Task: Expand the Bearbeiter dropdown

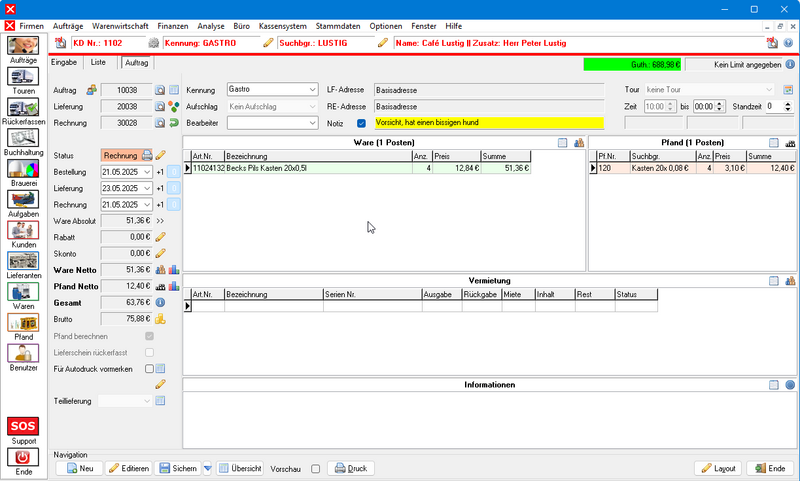Action: [x=312, y=123]
